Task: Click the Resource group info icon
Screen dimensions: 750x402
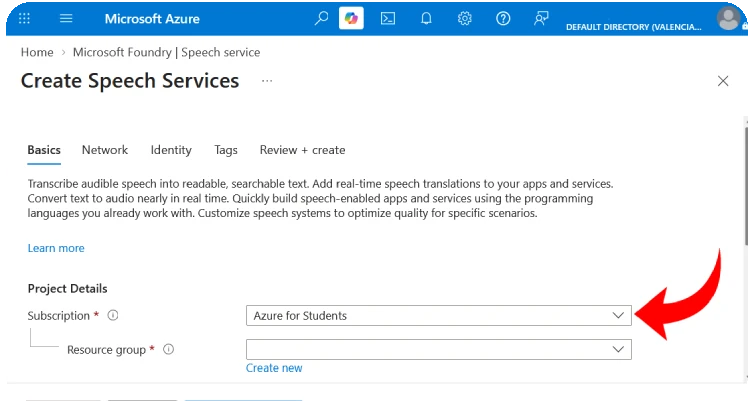Action: coord(168,349)
